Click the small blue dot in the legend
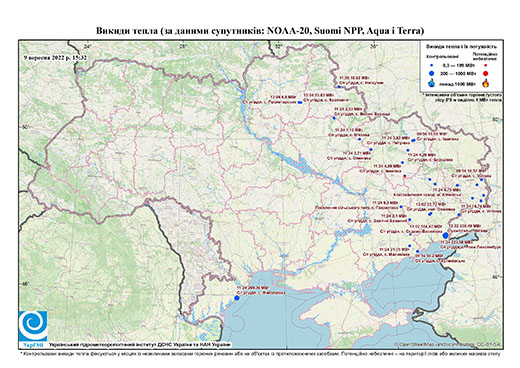The image size is (520, 368). (x=432, y=66)
